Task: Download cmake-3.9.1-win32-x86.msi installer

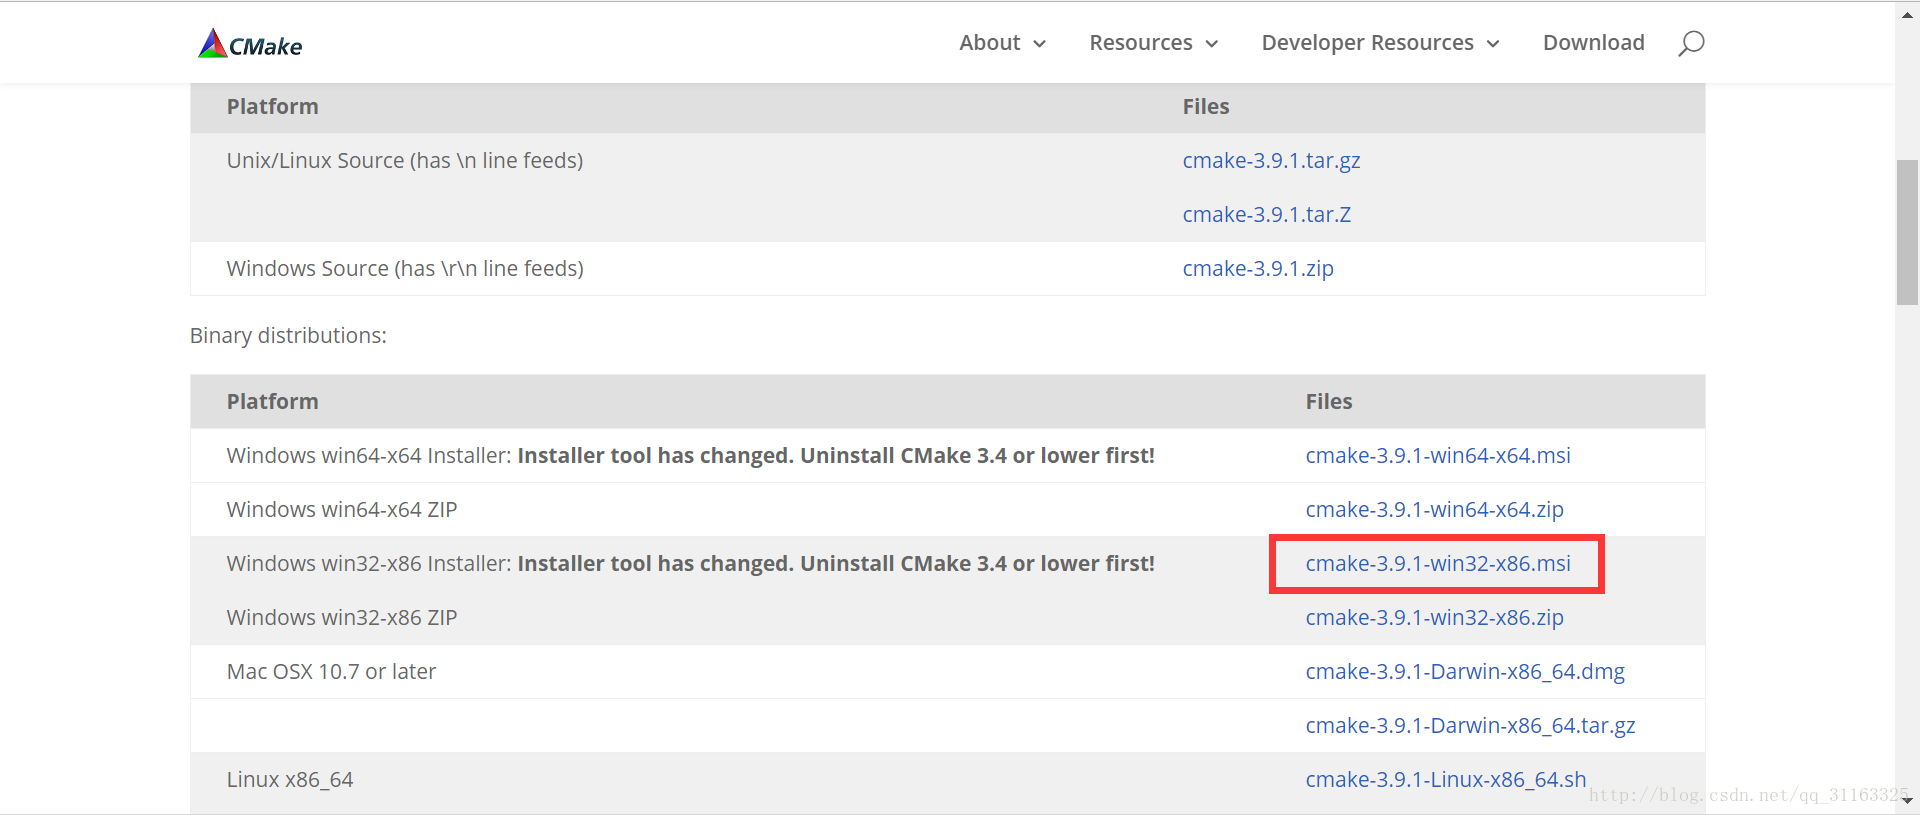Action: [1438, 564]
